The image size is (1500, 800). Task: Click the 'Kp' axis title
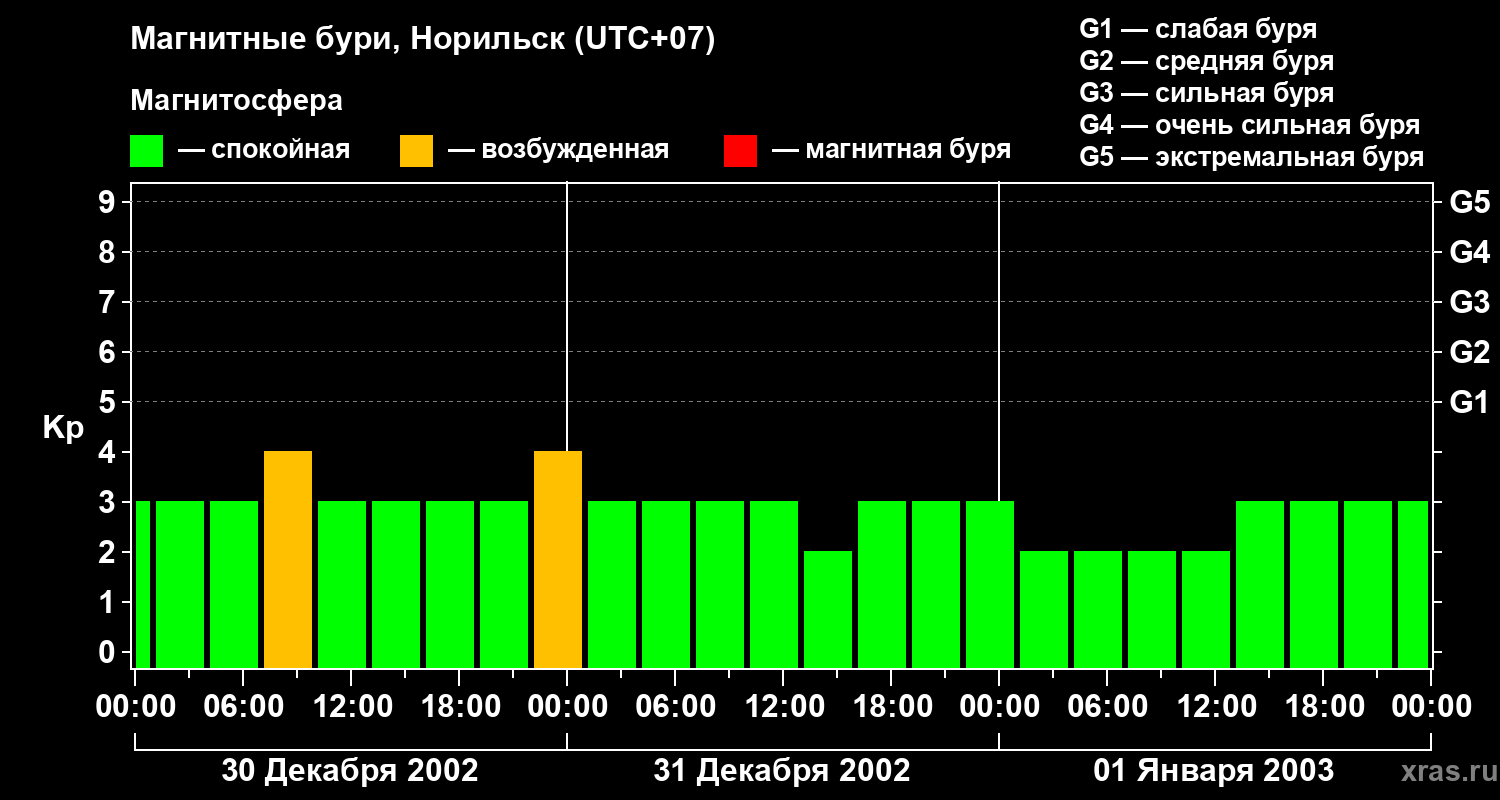click(63, 428)
